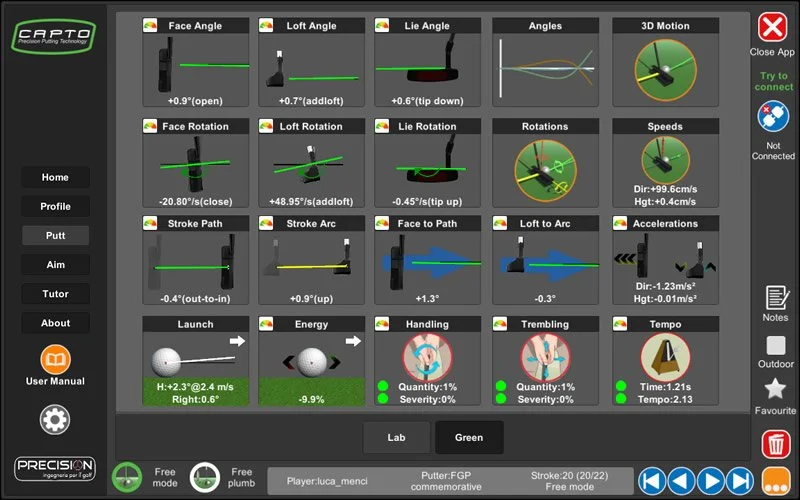Close the app with red X
The image size is (800, 500).
(x=772, y=27)
